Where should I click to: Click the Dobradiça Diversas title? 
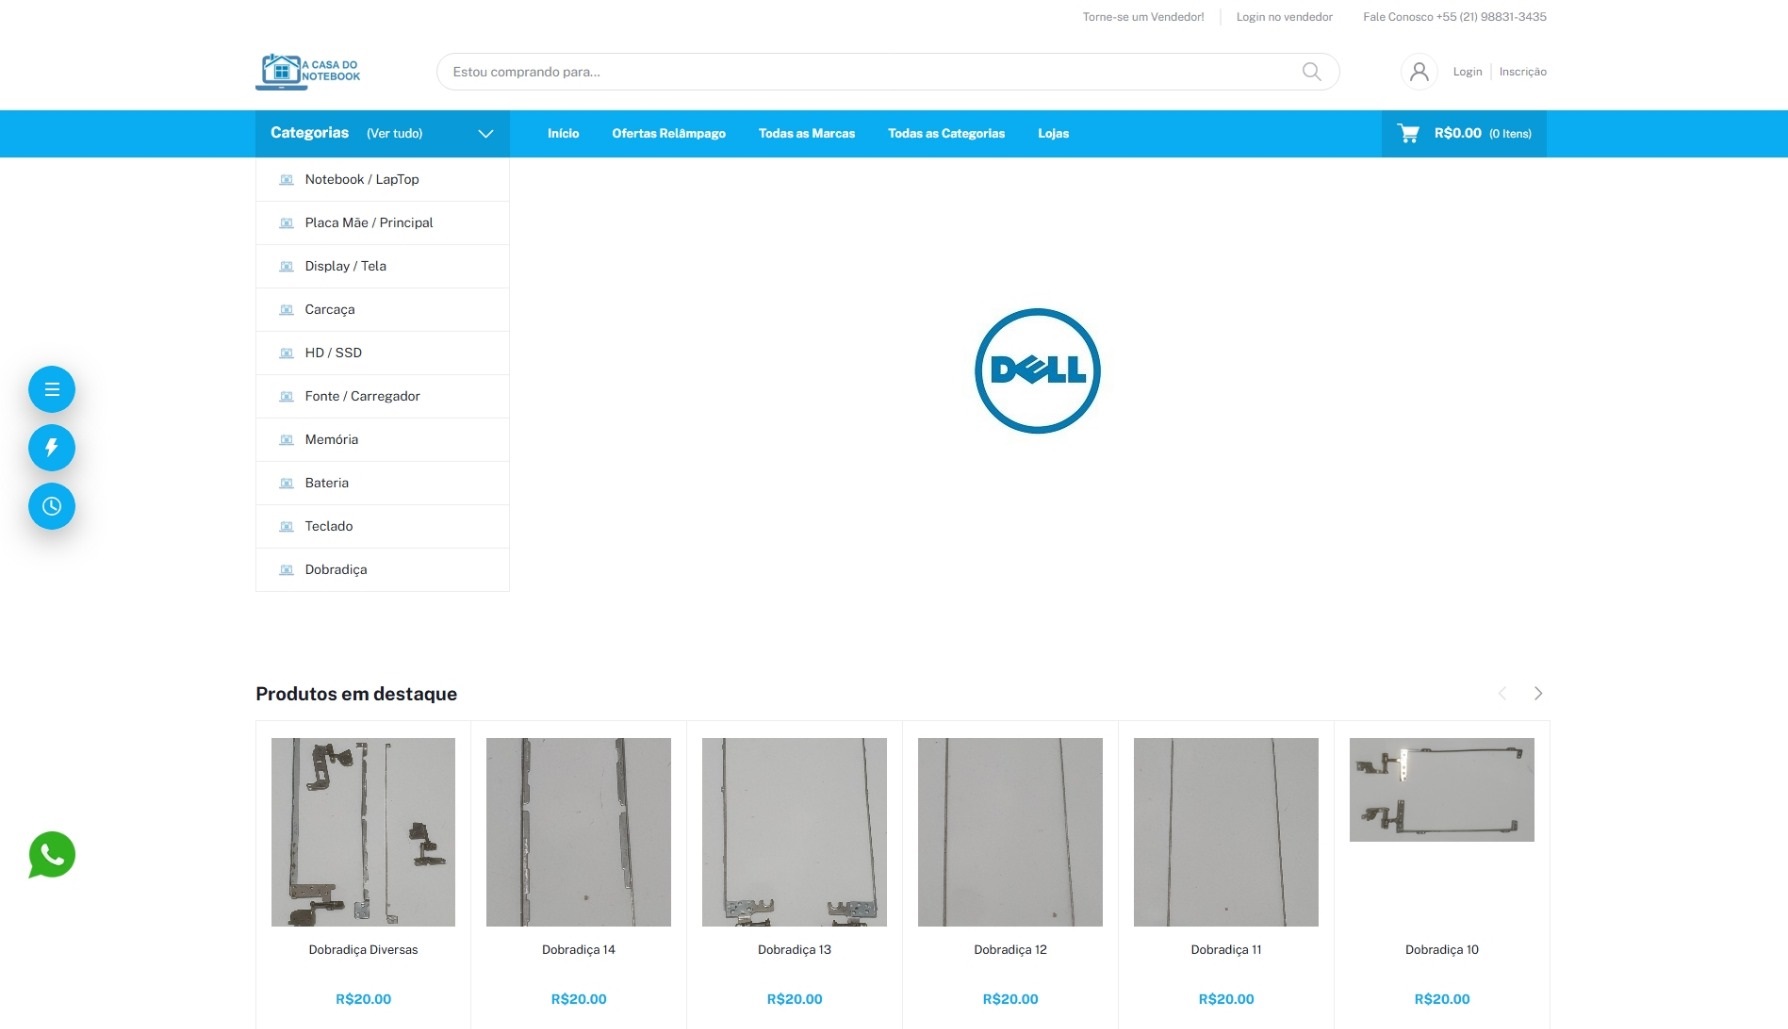(x=363, y=950)
